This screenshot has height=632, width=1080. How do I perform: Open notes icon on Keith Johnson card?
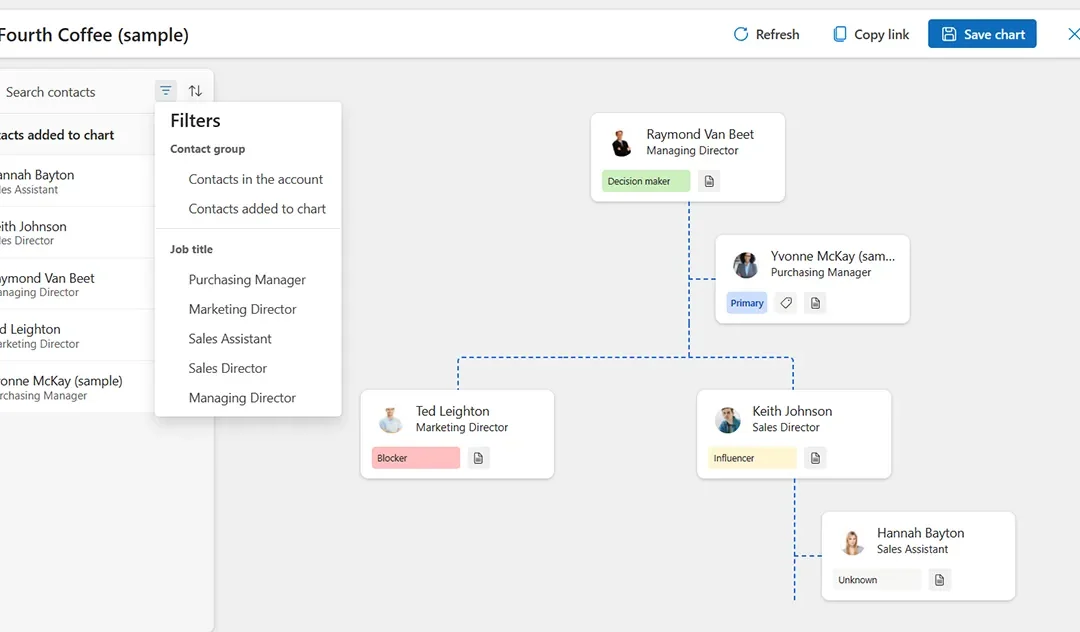(x=816, y=458)
